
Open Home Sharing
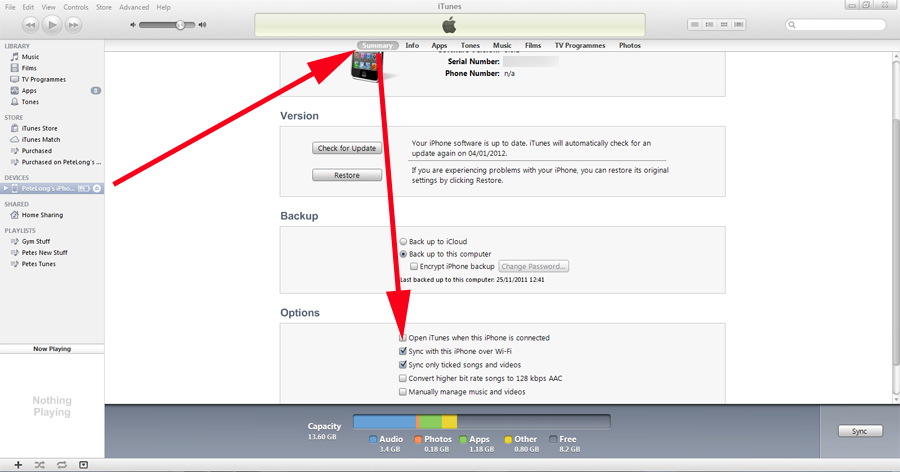coord(42,215)
